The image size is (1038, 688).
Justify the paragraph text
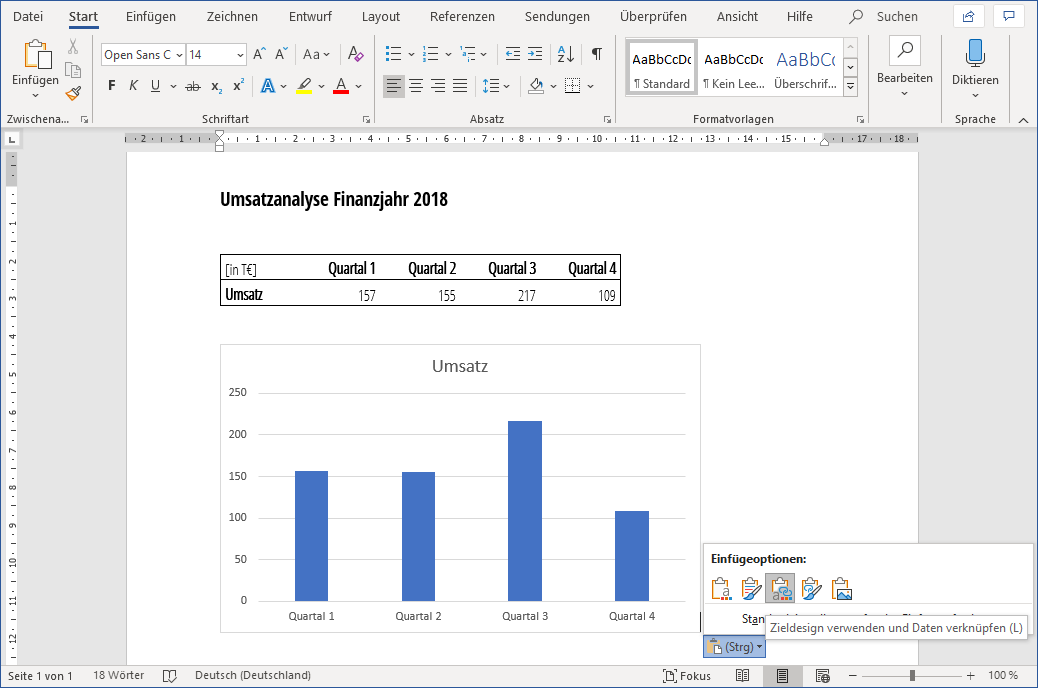(459, 86)
